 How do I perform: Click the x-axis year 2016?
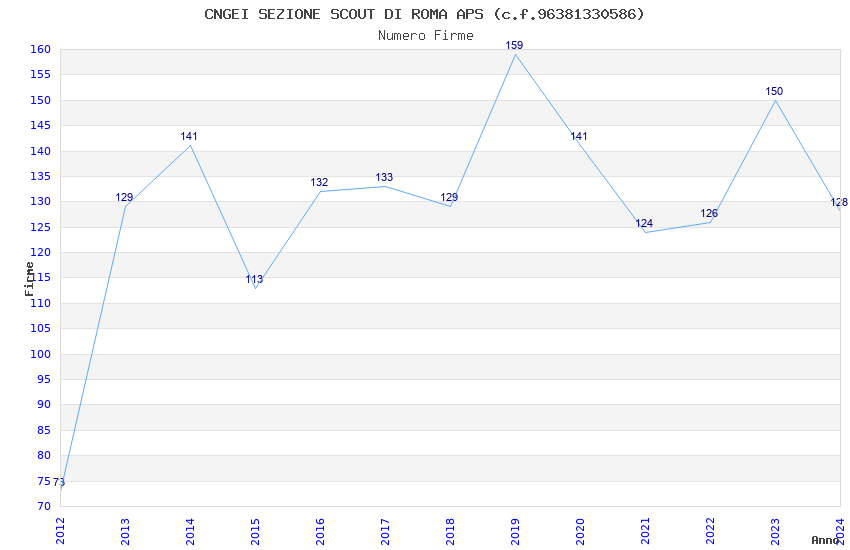pos(320,531)
